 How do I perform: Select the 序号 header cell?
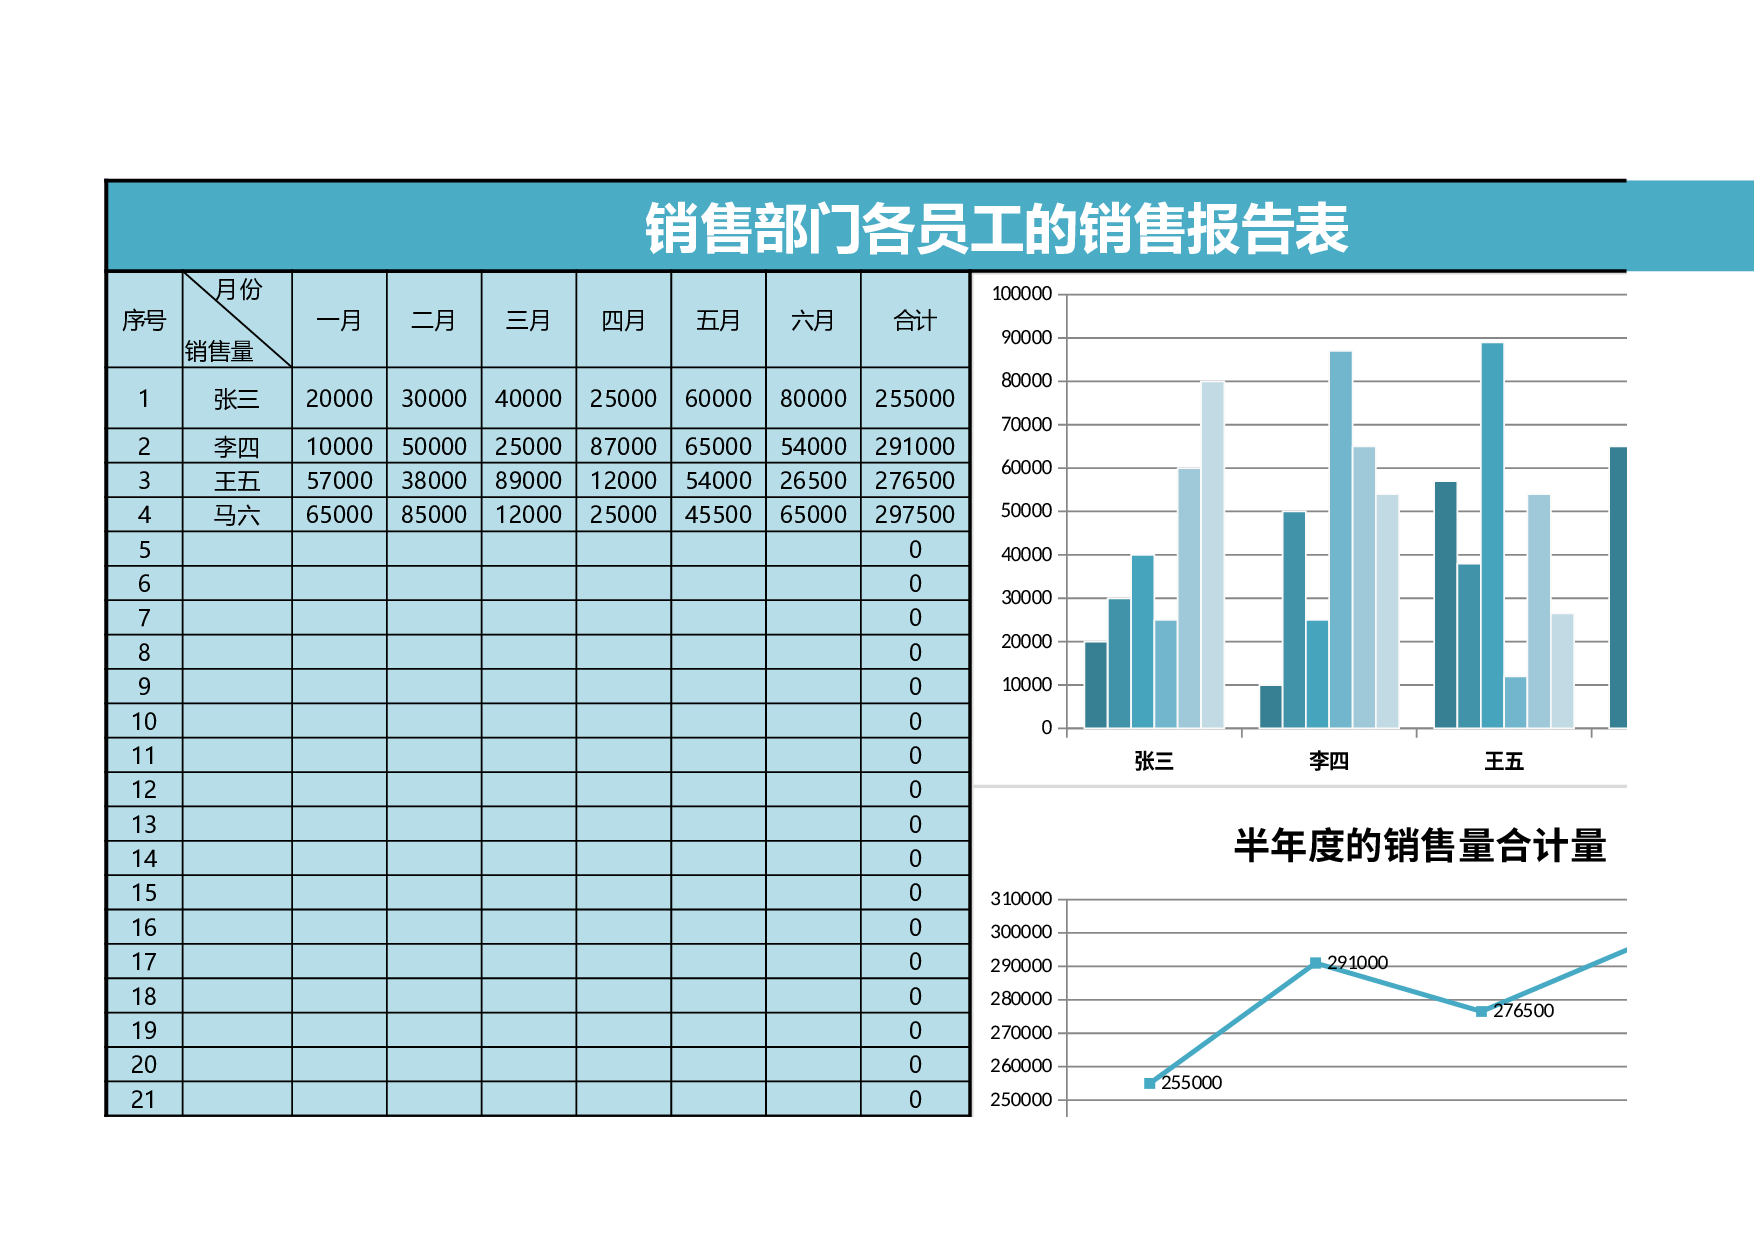tap(145, 320)
